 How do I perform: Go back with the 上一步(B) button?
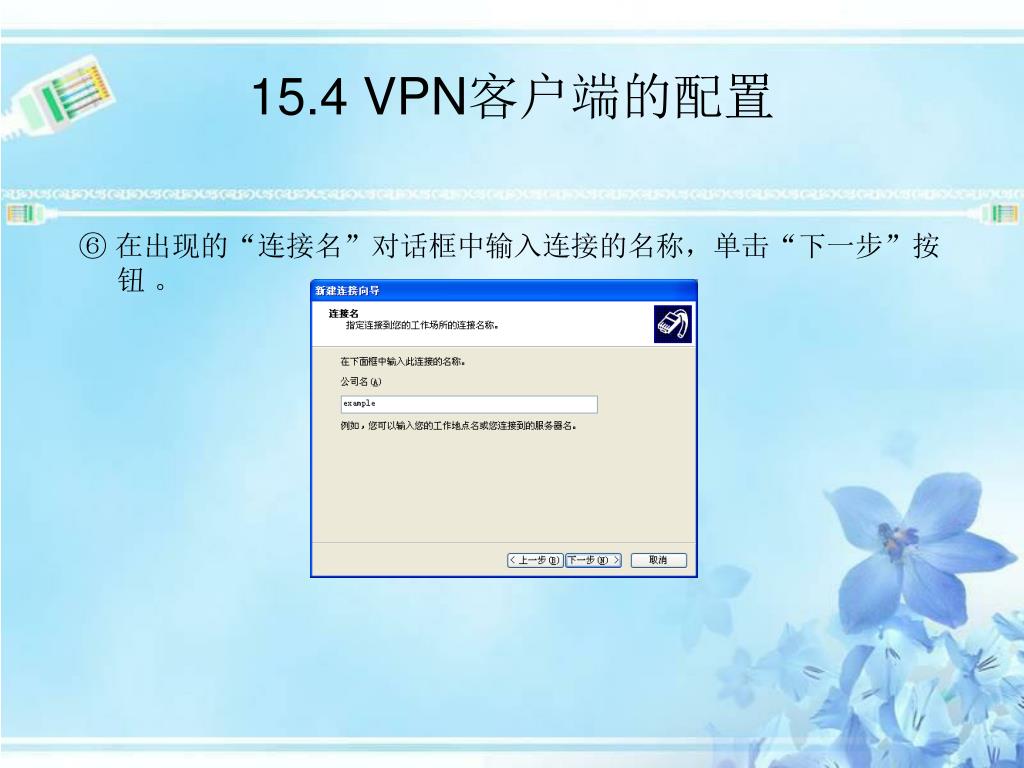pos(534,560)
